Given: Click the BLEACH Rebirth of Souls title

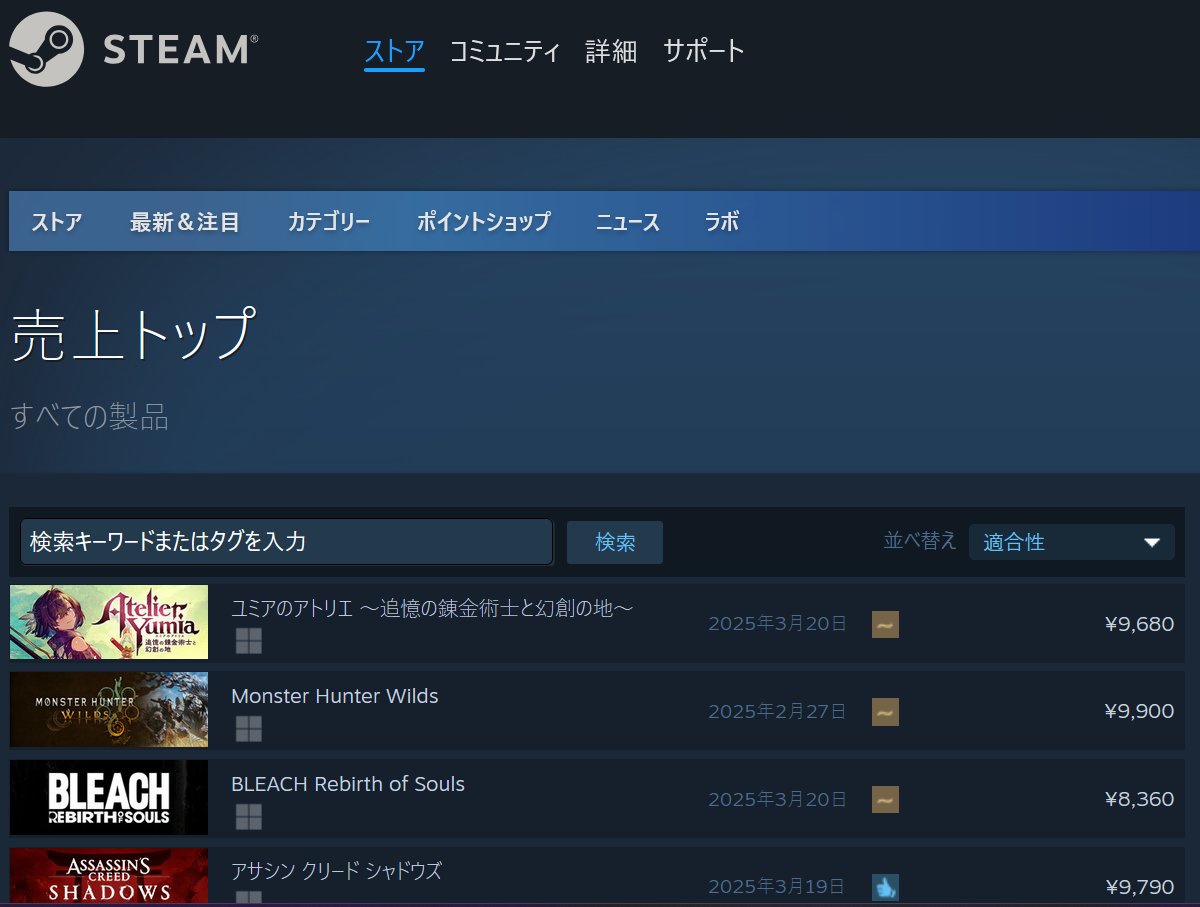Looking at the screenshot, I should point(348,784).
